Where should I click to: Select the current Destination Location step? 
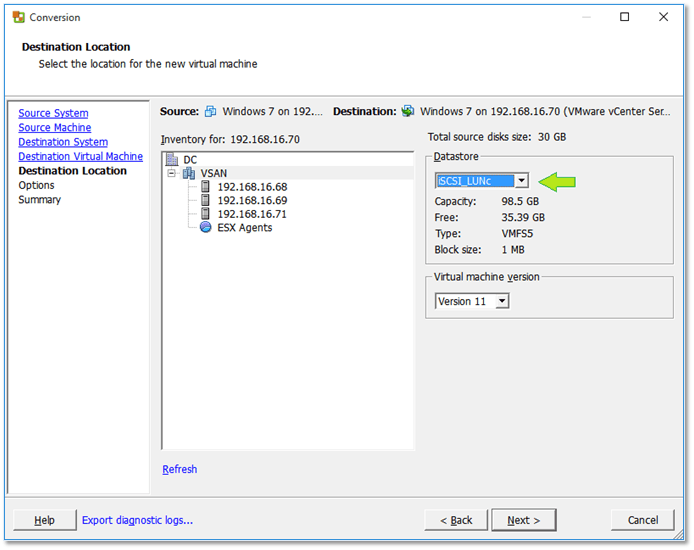73,171
